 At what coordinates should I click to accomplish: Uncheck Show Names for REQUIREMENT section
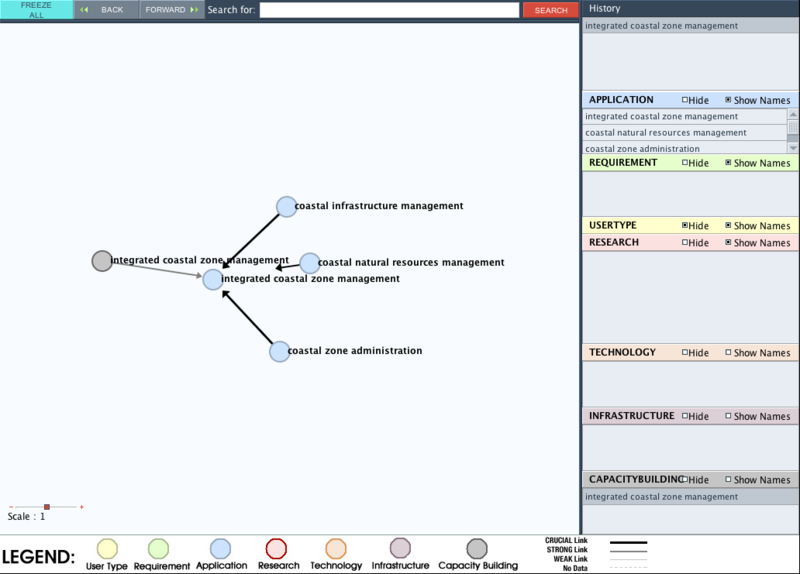pyautogui.click(x=728, y=163)
